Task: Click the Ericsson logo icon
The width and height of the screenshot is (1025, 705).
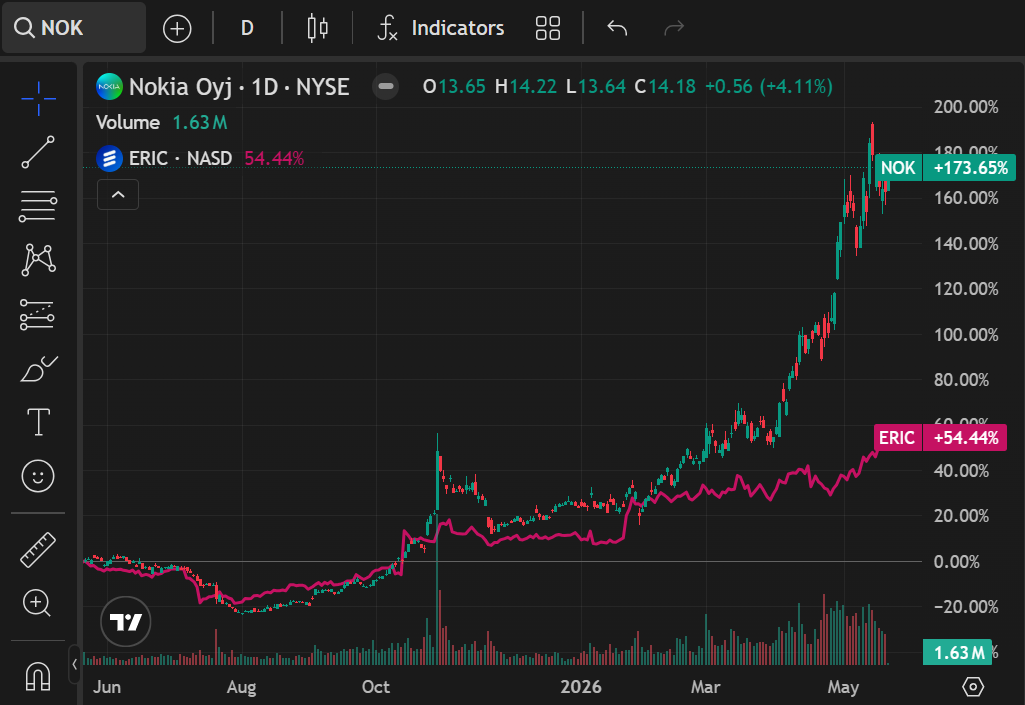Action: 109,158
